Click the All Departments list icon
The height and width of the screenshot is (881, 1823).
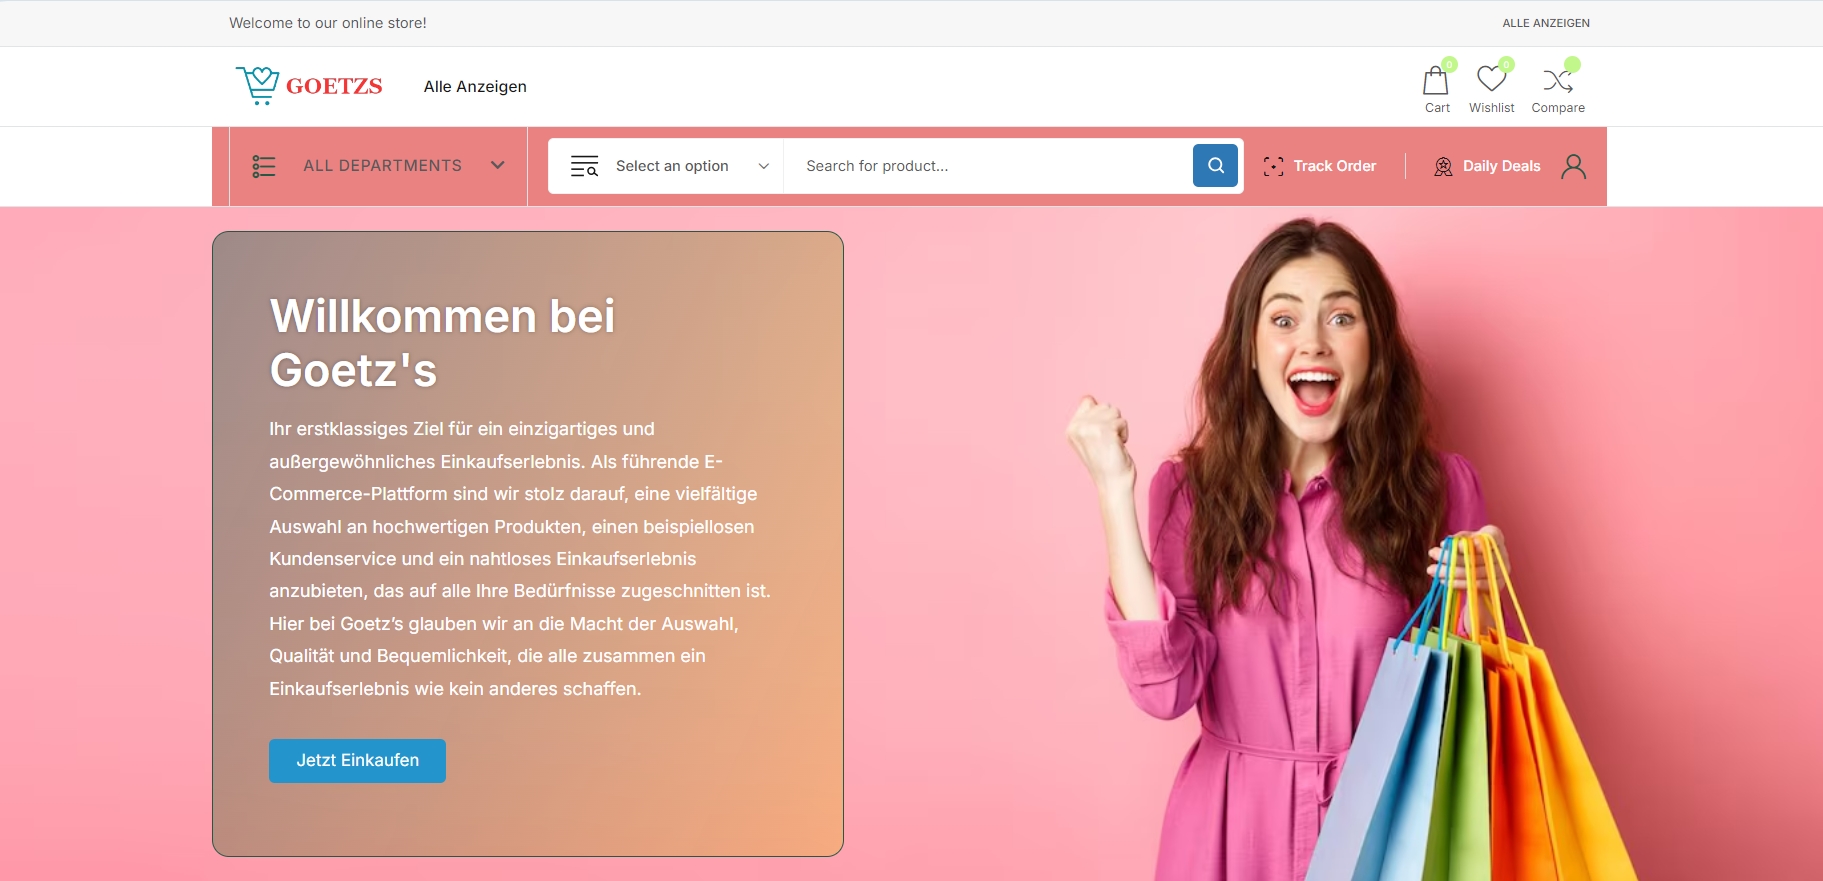[x=264, y=166]
